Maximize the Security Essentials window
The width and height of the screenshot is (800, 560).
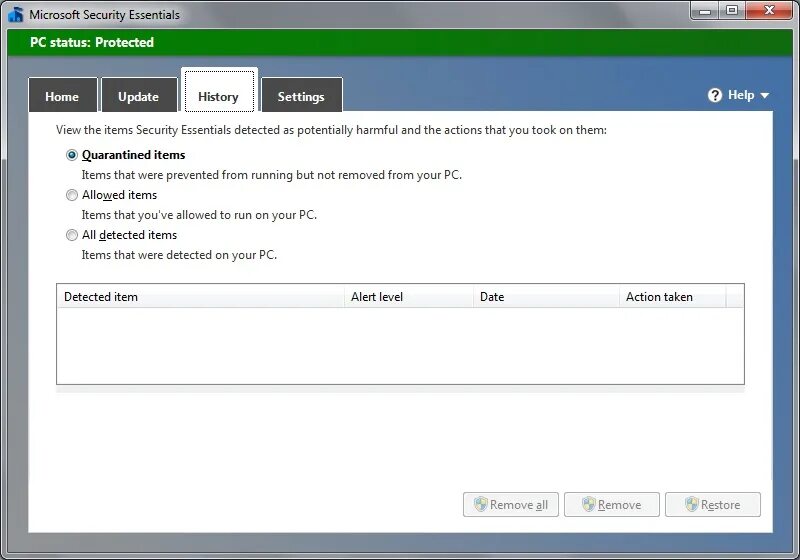732,11
